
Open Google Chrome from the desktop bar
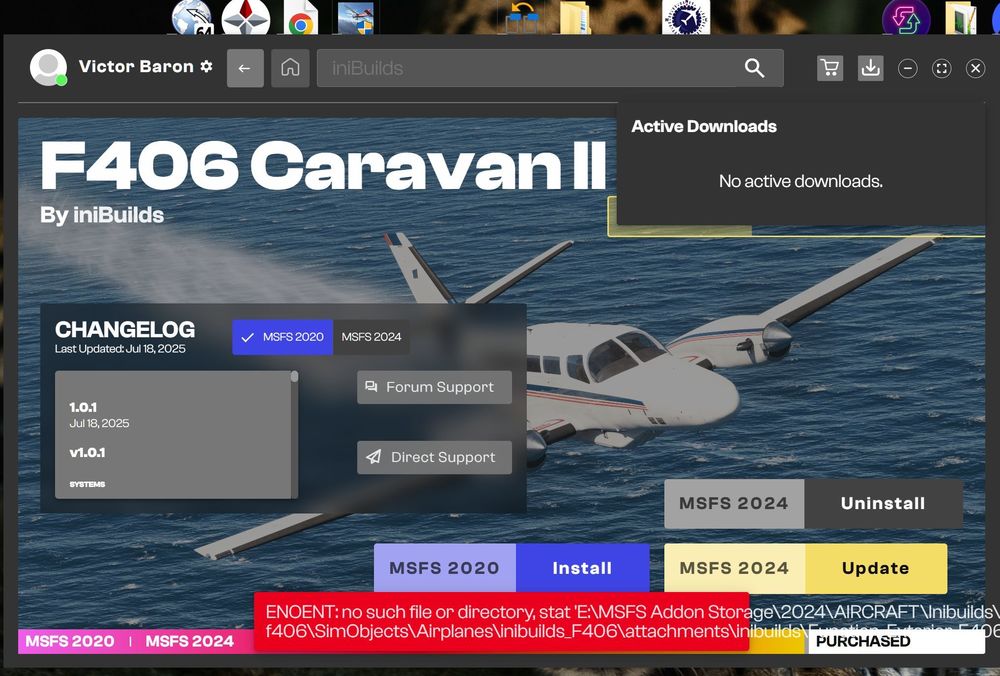coord(300,18)
